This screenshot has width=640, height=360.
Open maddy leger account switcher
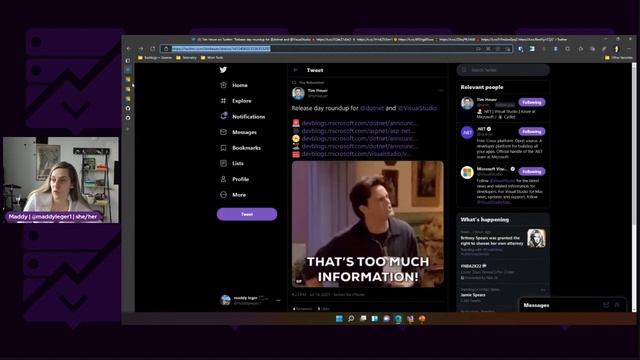251,300
